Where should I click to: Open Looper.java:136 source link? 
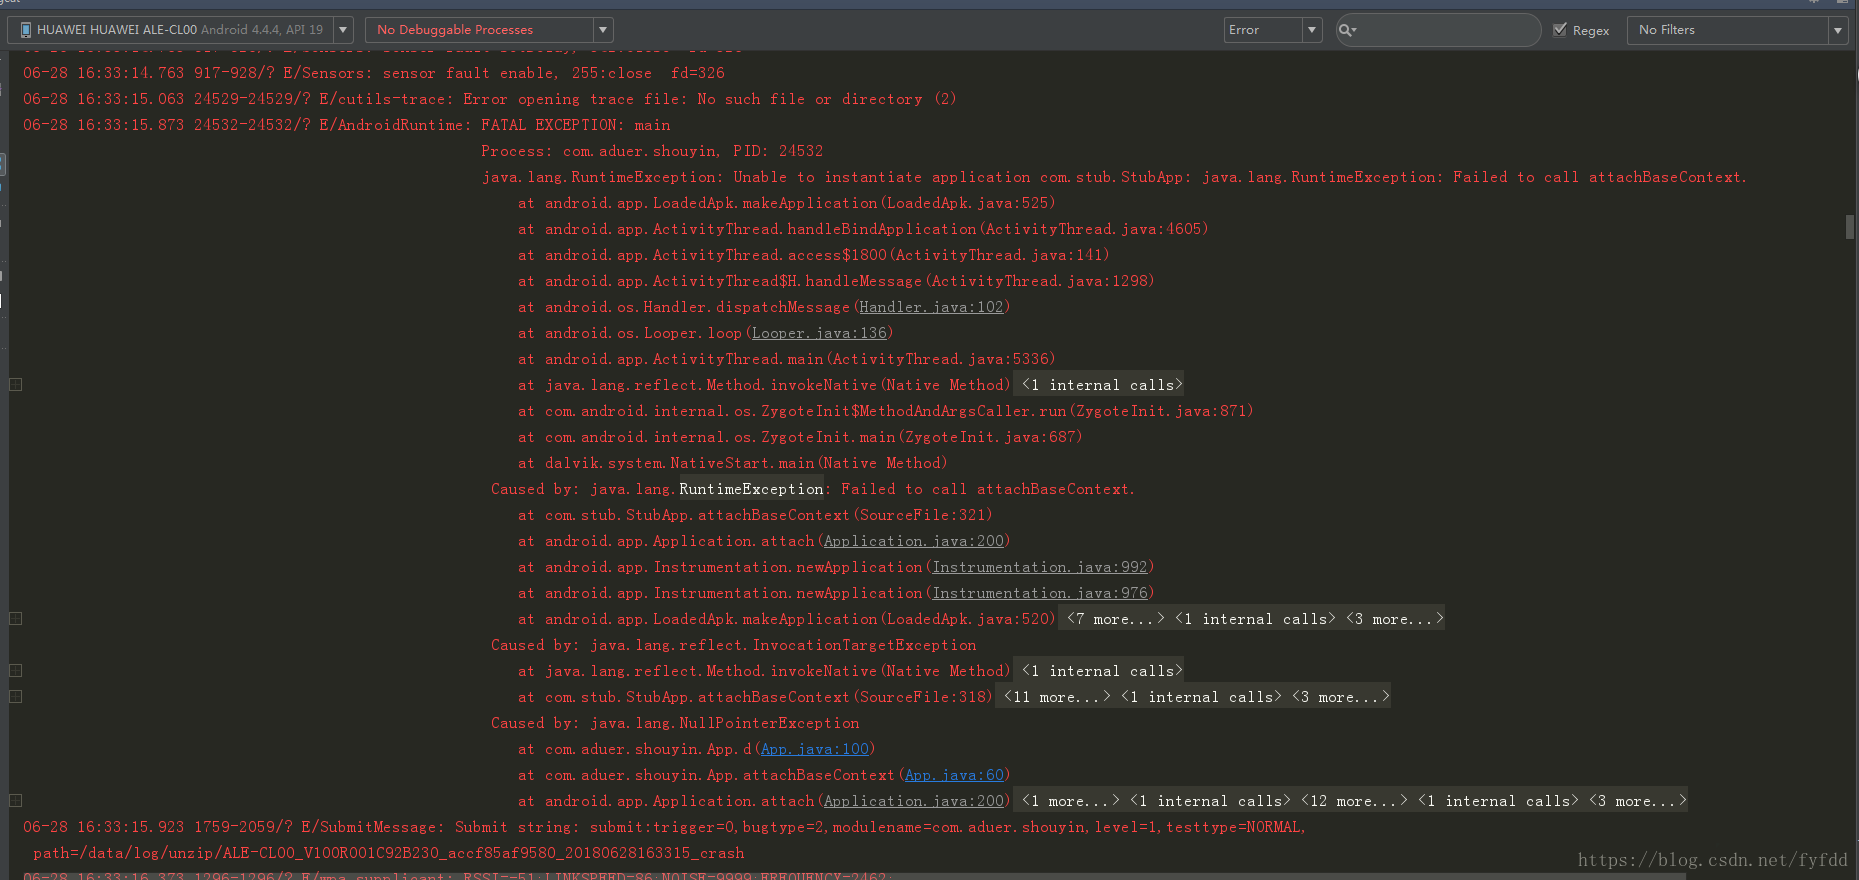pos(819,333)
